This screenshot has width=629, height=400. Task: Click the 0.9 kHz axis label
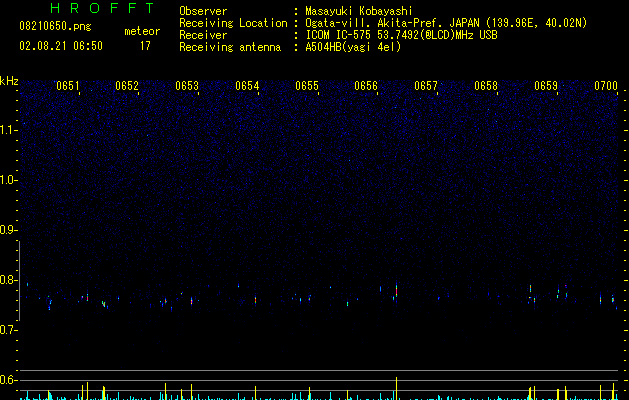pyautogui.click(x=9, y=230)
